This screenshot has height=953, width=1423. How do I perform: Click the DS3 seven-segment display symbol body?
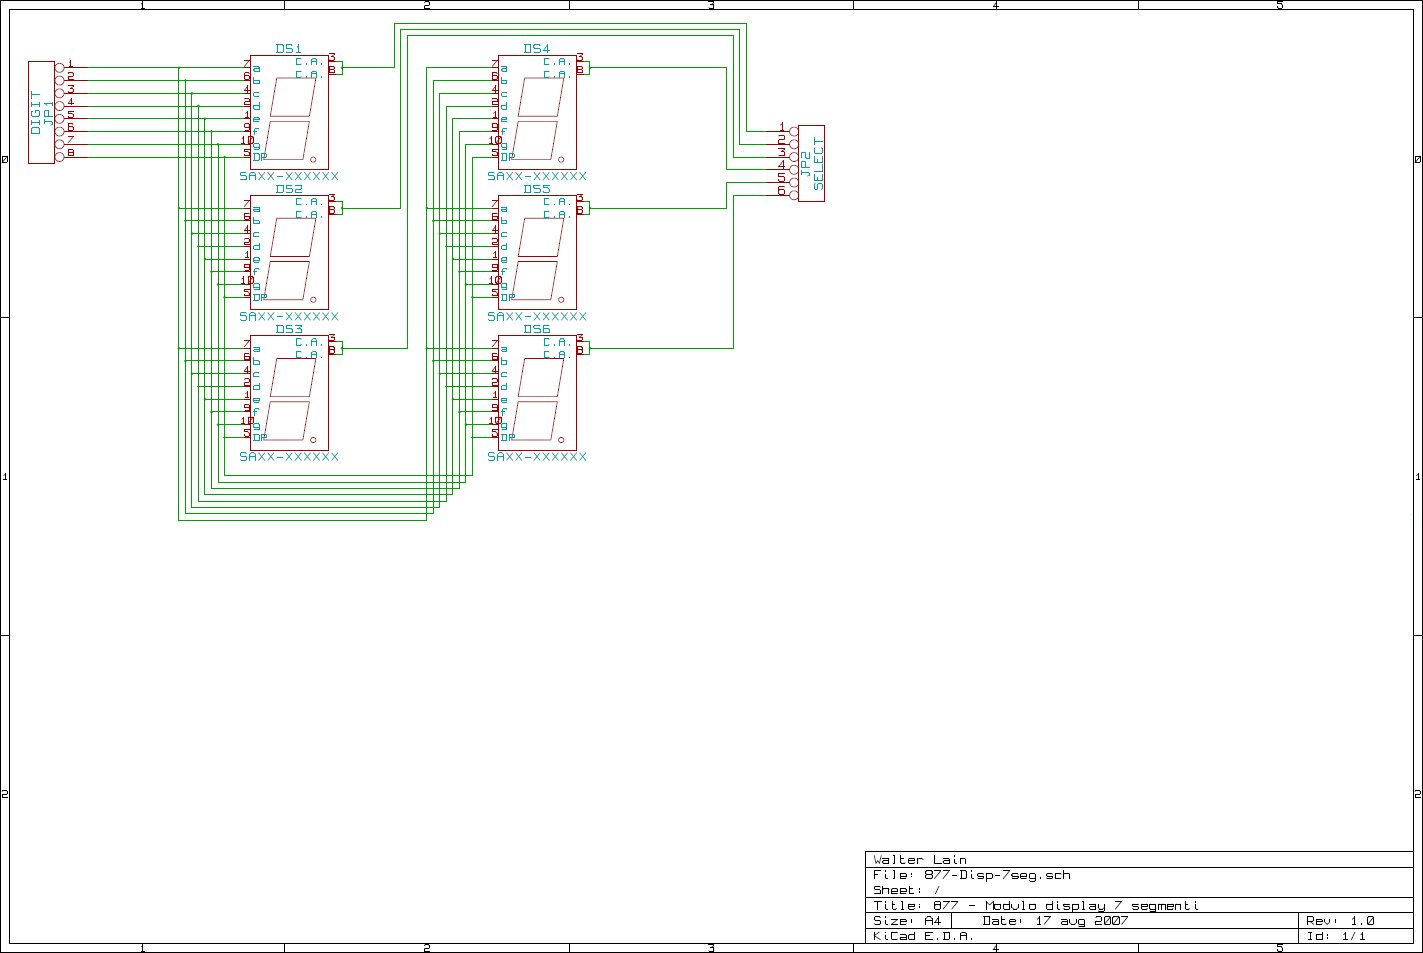pos(289,392)
